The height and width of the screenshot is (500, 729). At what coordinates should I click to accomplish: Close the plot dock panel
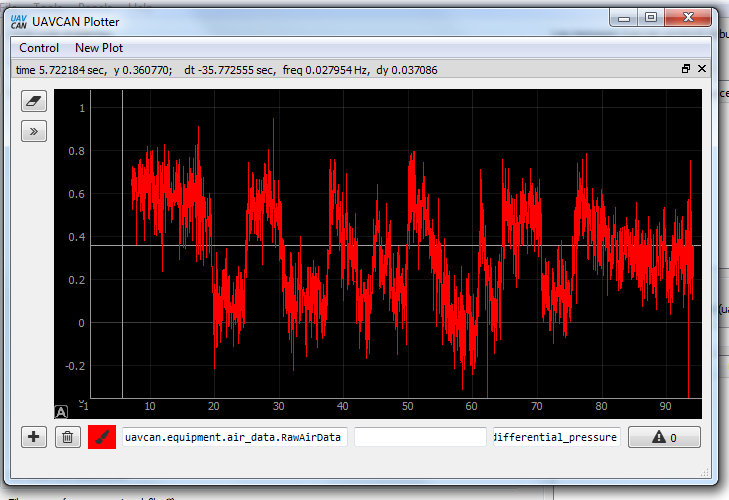(702, 69)
